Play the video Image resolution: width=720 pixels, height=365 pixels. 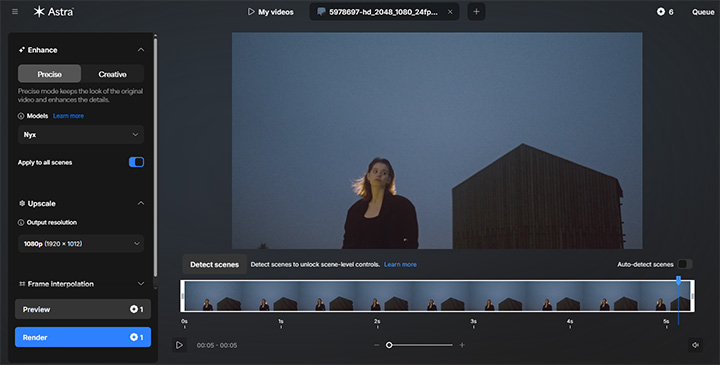click(x=180, y=345)
